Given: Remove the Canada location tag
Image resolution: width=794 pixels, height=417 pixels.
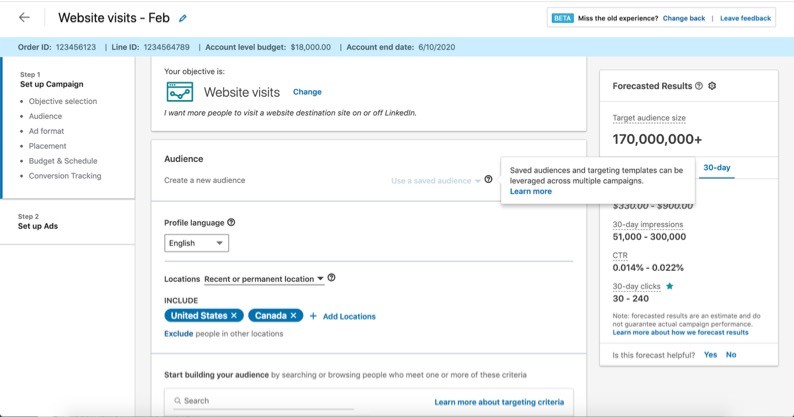Looking at the screenshot, I should point(294,316).
